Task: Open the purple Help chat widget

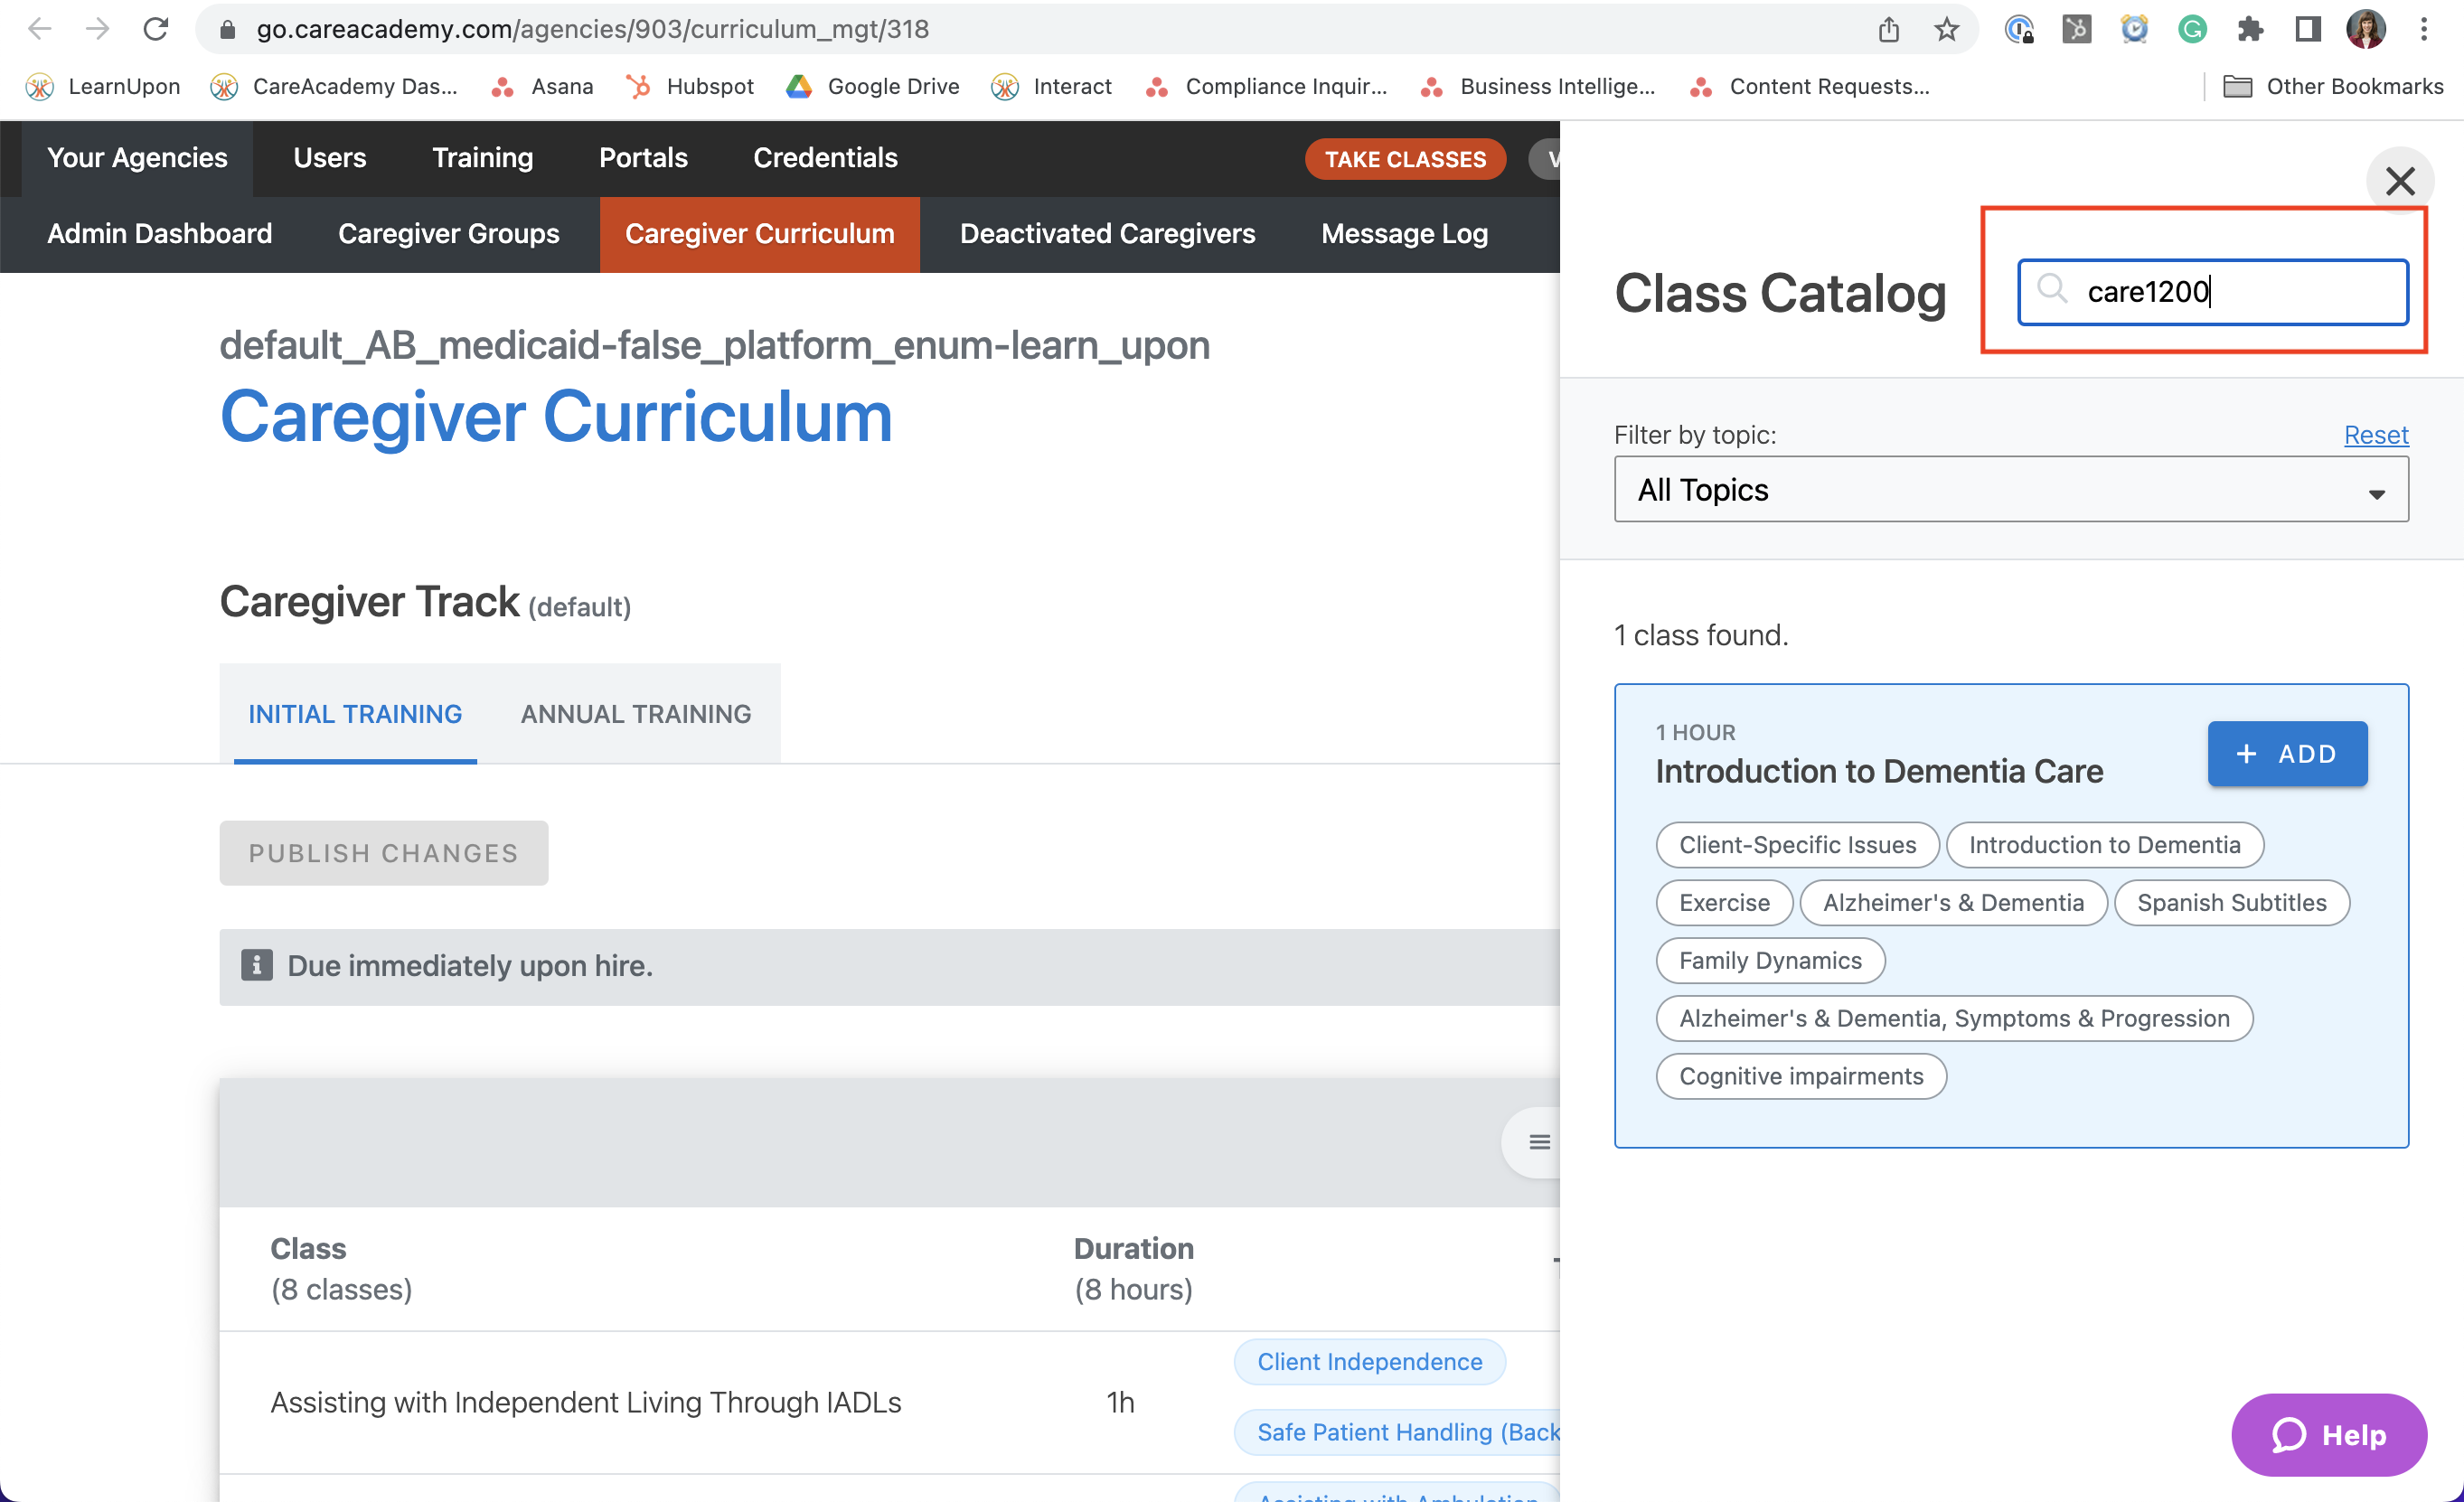Action: pyautogui.click(x=2328, y=1434)
